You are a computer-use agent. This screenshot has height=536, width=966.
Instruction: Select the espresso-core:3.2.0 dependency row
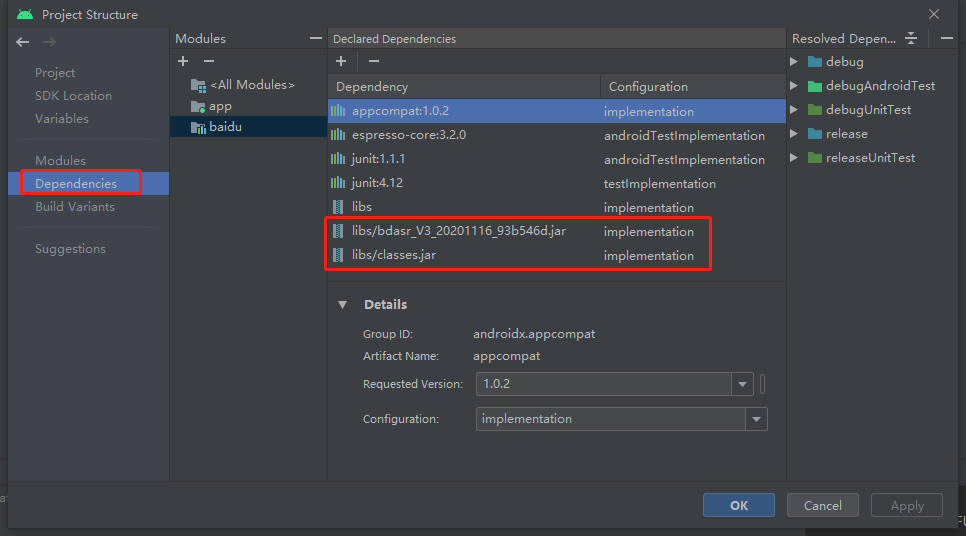(x=557, y=135)
